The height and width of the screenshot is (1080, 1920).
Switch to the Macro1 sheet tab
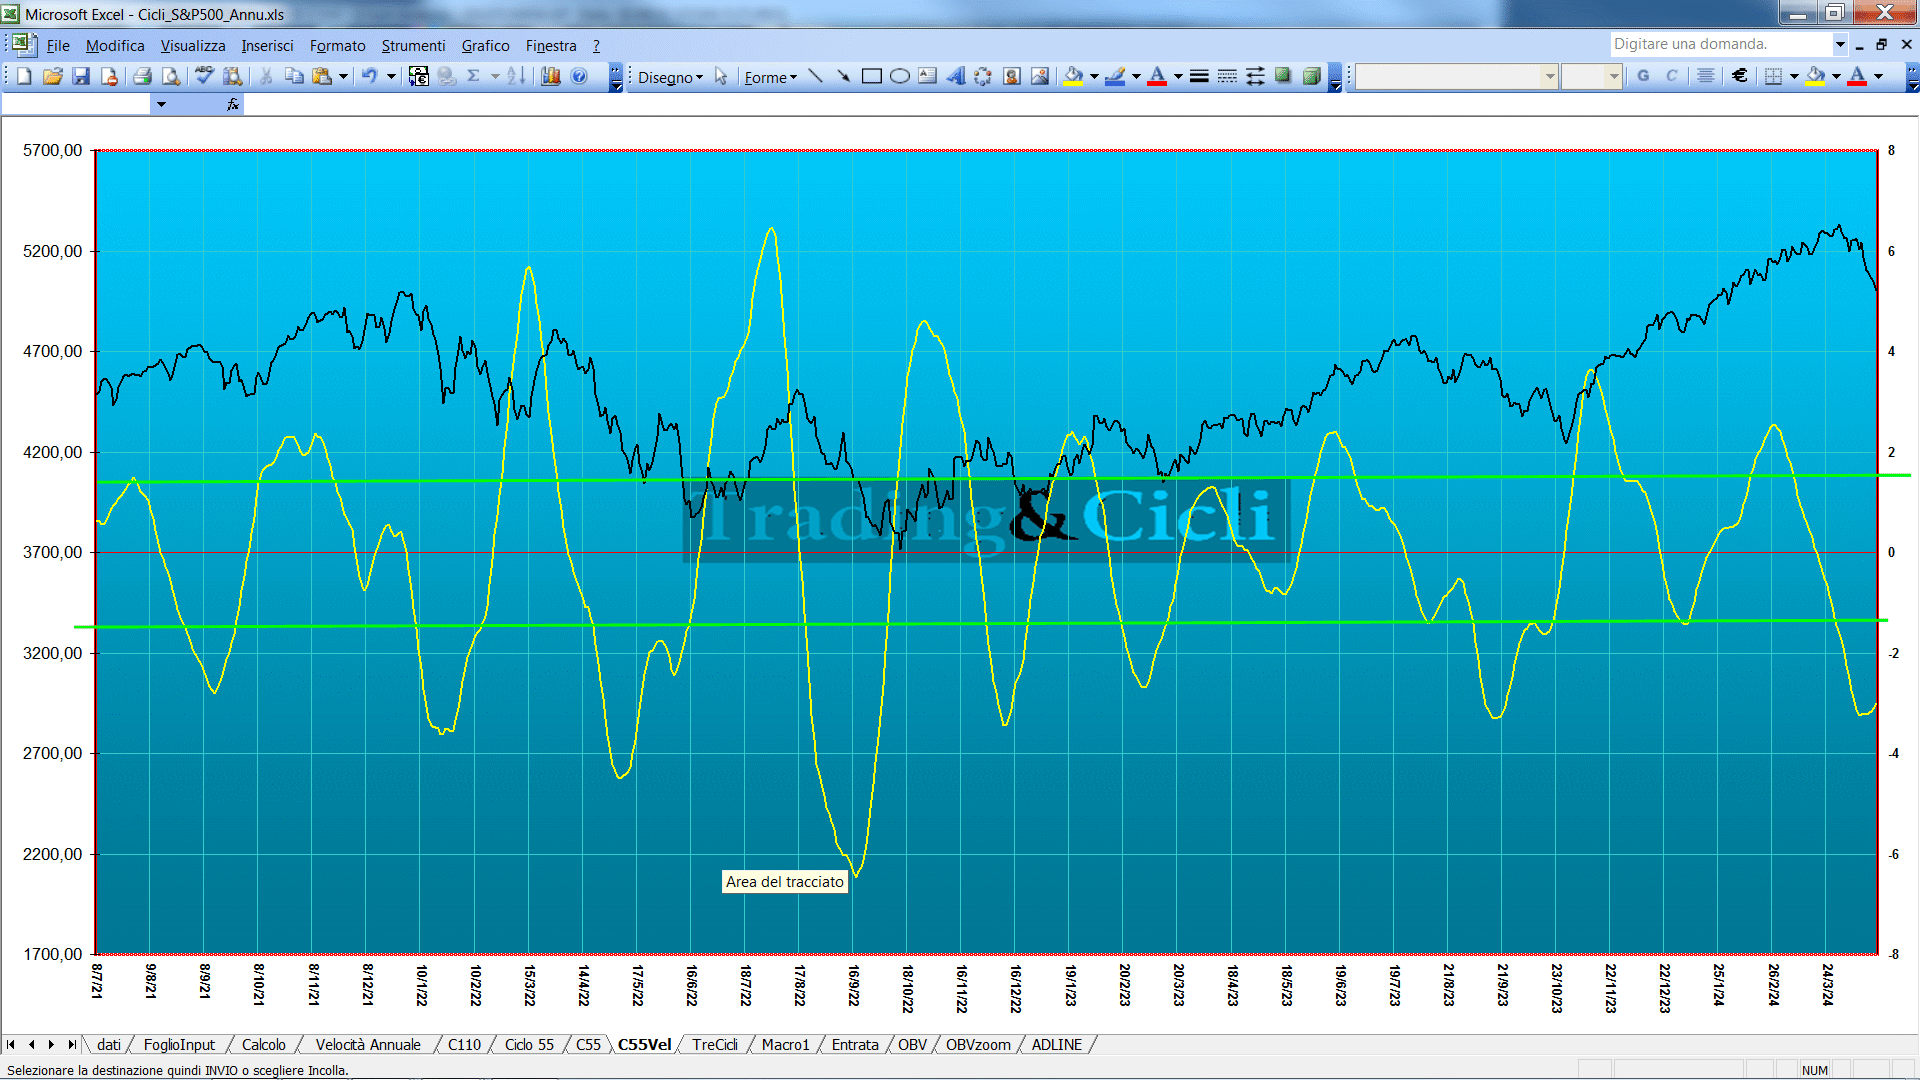pyautogui.click(x=785, y=1044)
